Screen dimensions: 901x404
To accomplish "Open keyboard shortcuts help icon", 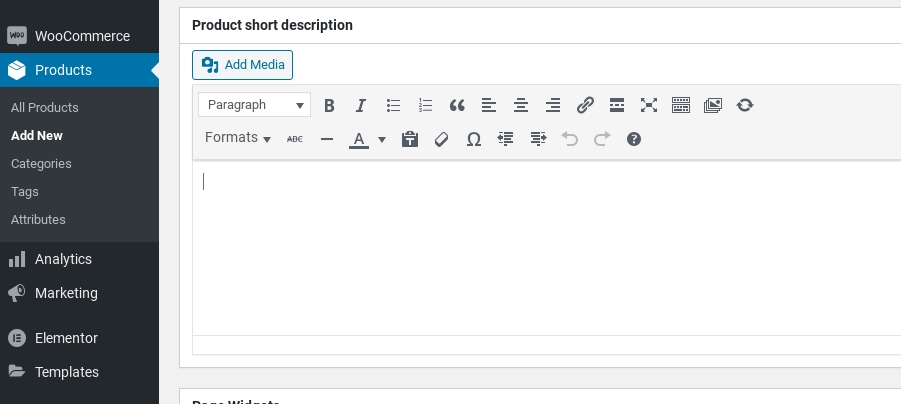I will click(634, 139).
